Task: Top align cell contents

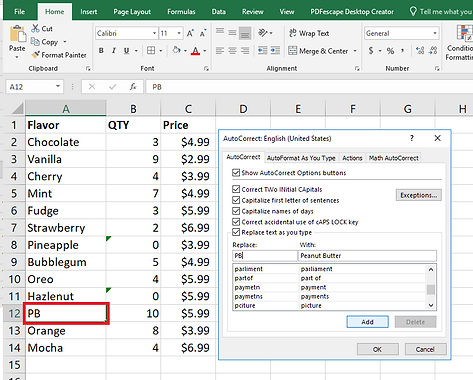Action: pos(220,32)
